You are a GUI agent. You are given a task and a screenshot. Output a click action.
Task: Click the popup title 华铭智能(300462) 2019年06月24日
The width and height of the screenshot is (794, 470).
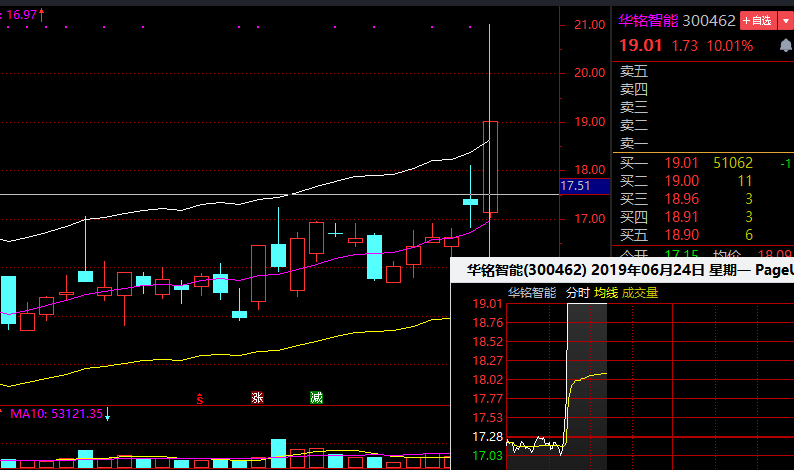click(585, 270)
